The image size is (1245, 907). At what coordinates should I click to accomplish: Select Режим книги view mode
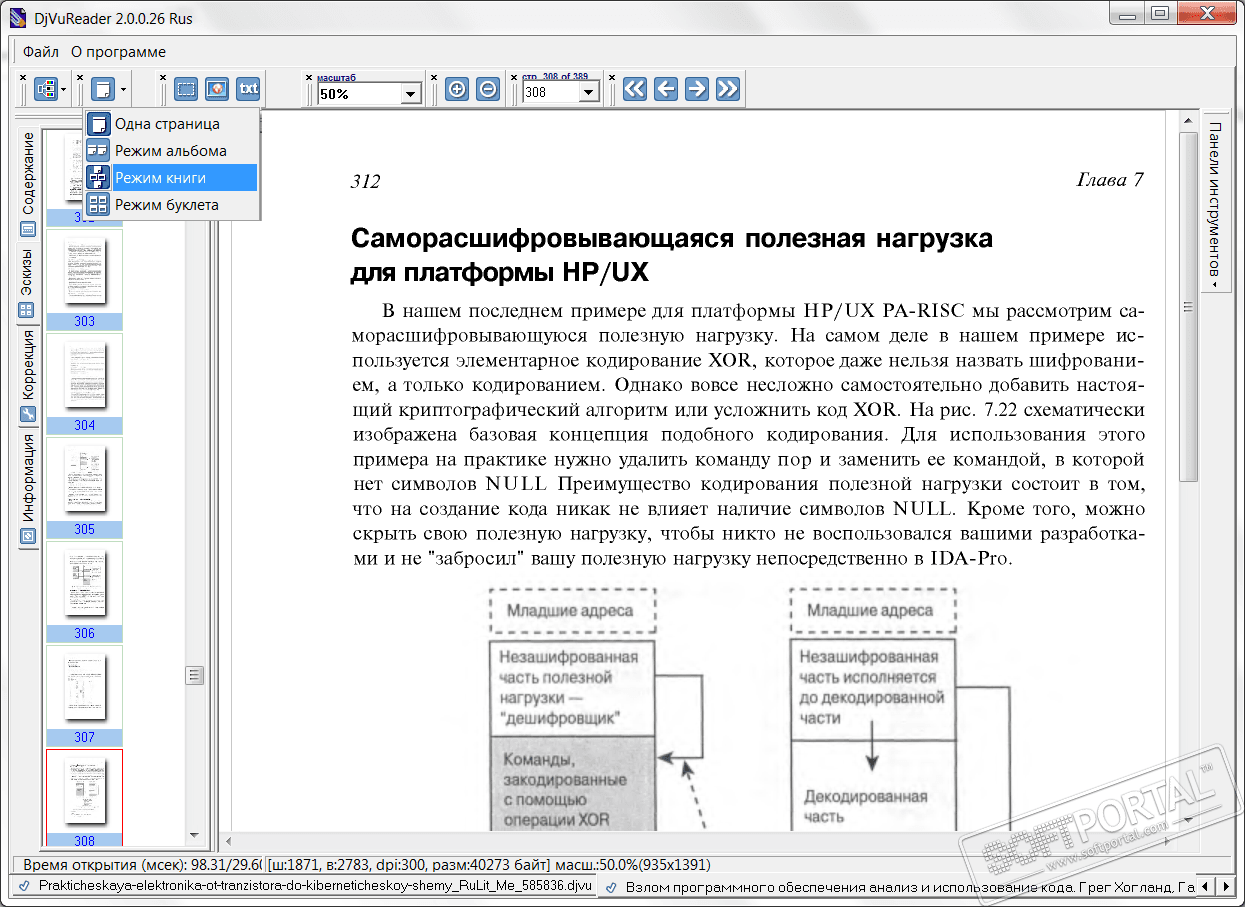(171, 178)
